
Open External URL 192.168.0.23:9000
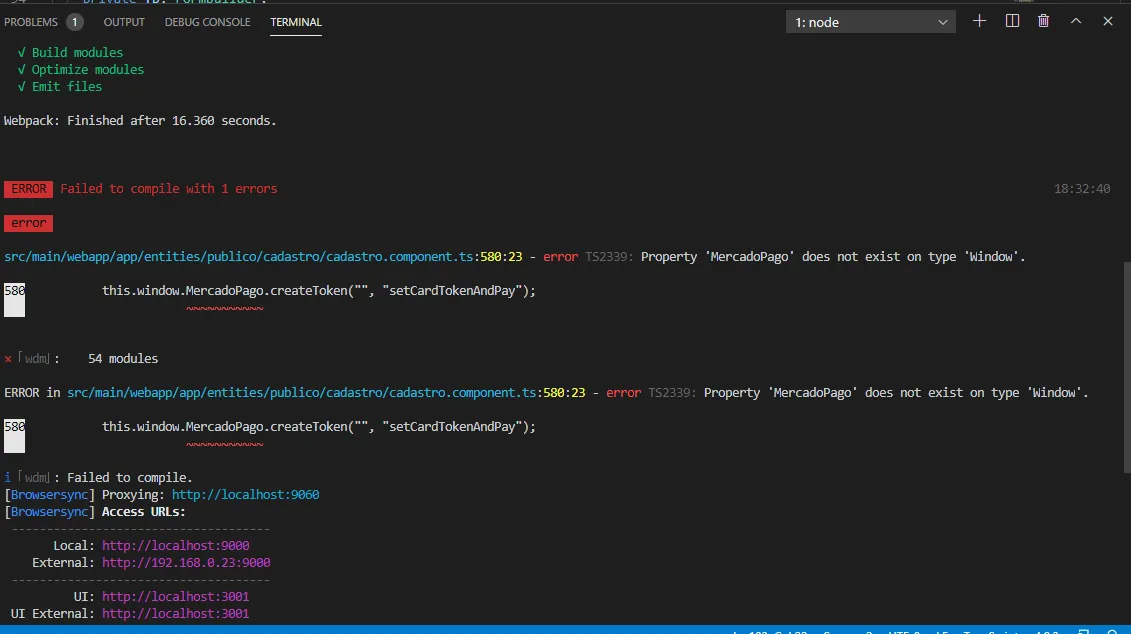click(x=186, y=563)
